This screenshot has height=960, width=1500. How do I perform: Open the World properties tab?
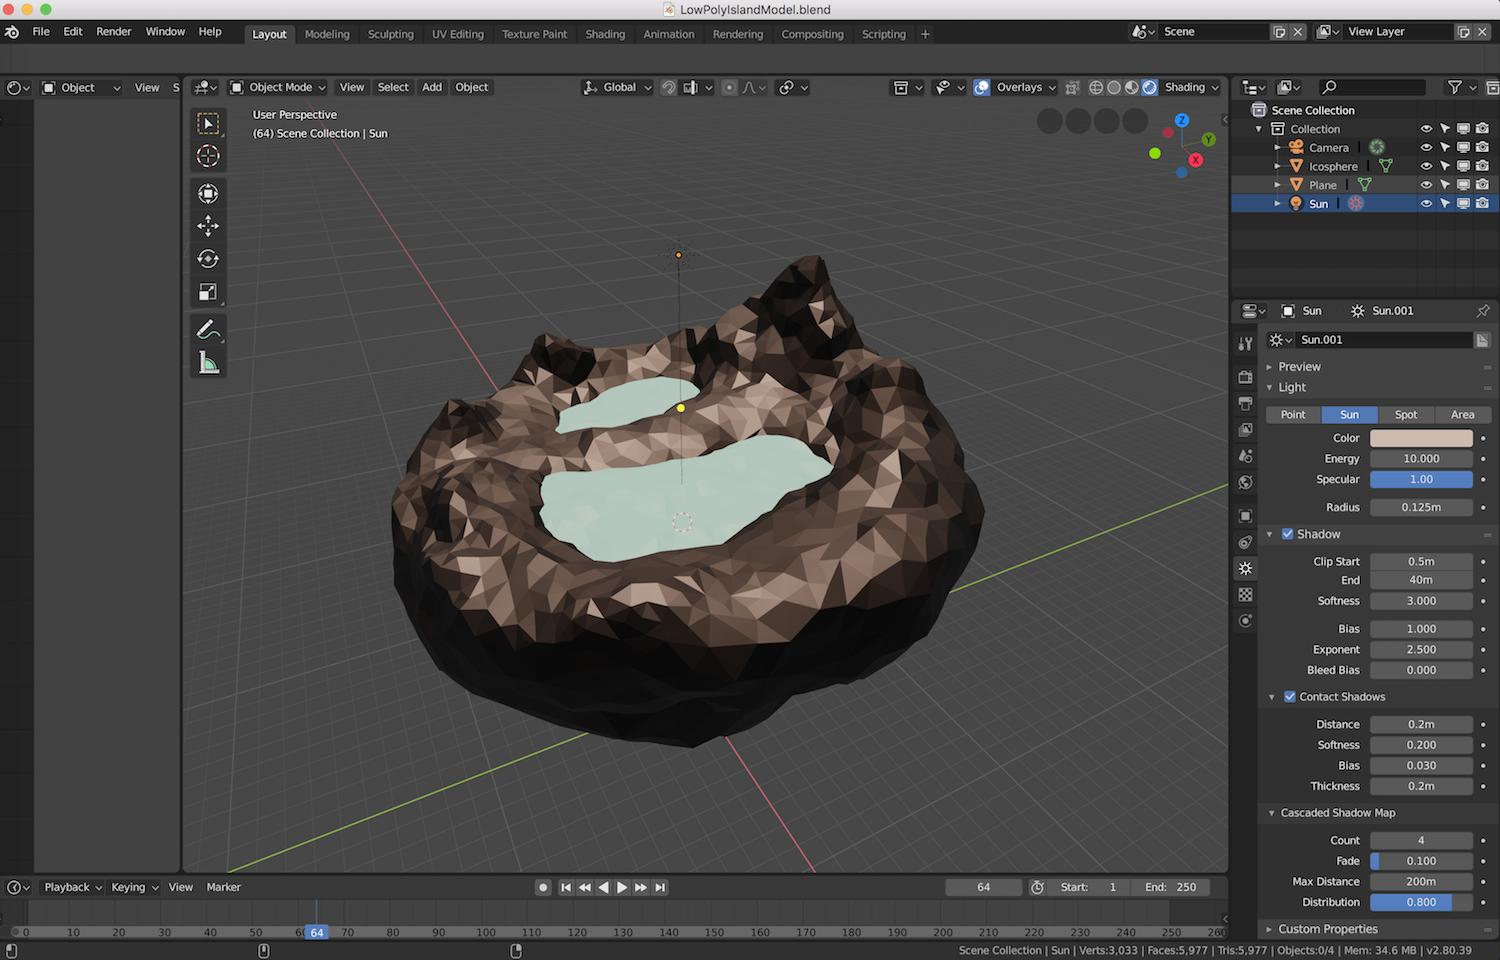tap(1245, 482)
